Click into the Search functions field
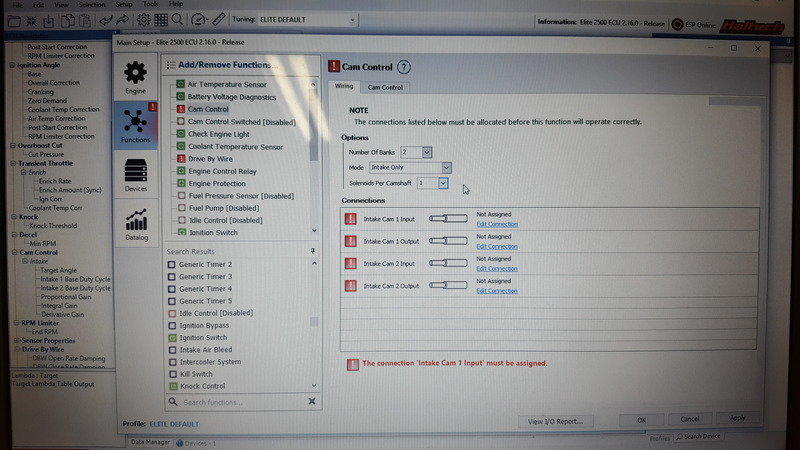 click(x=242, y=402)
